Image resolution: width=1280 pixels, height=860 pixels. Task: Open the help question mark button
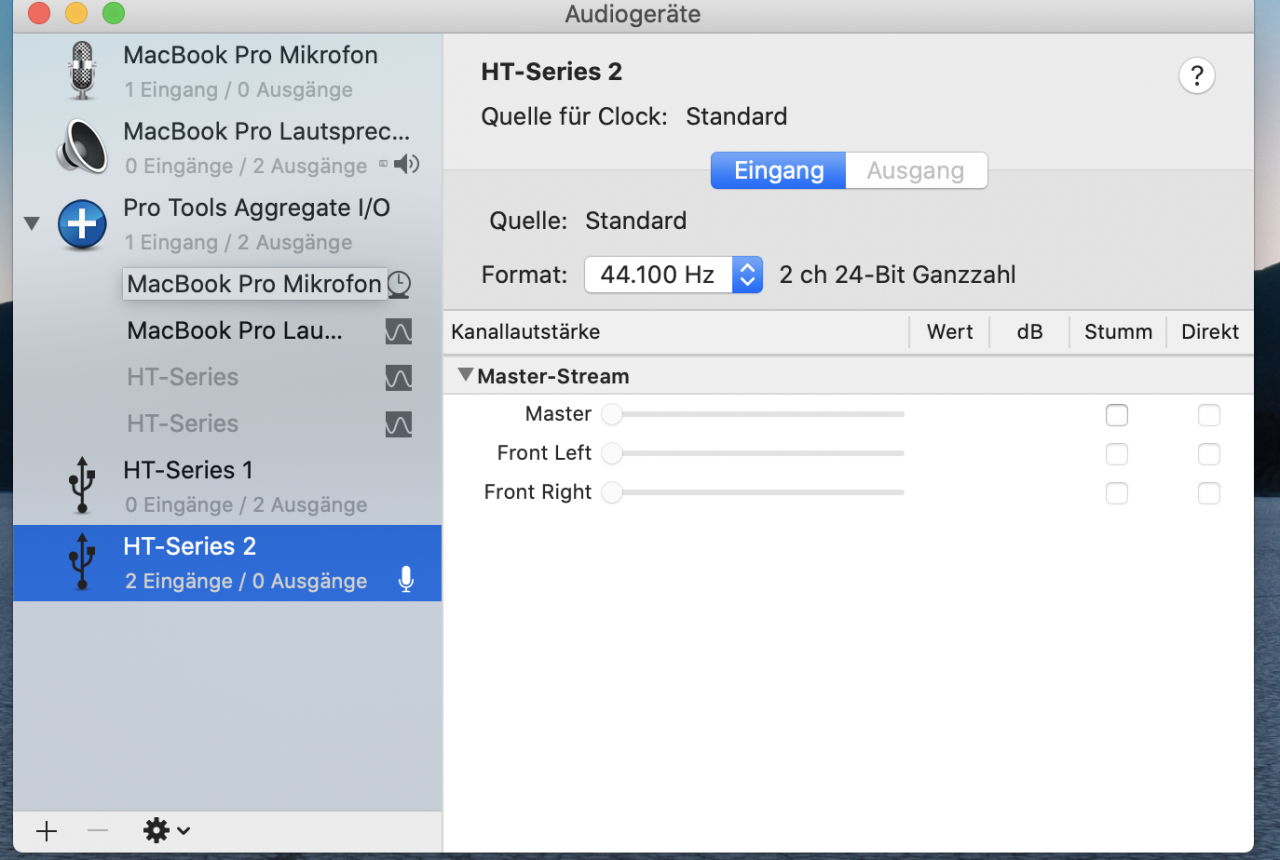pyautogui.click(x=1197, y=76)
